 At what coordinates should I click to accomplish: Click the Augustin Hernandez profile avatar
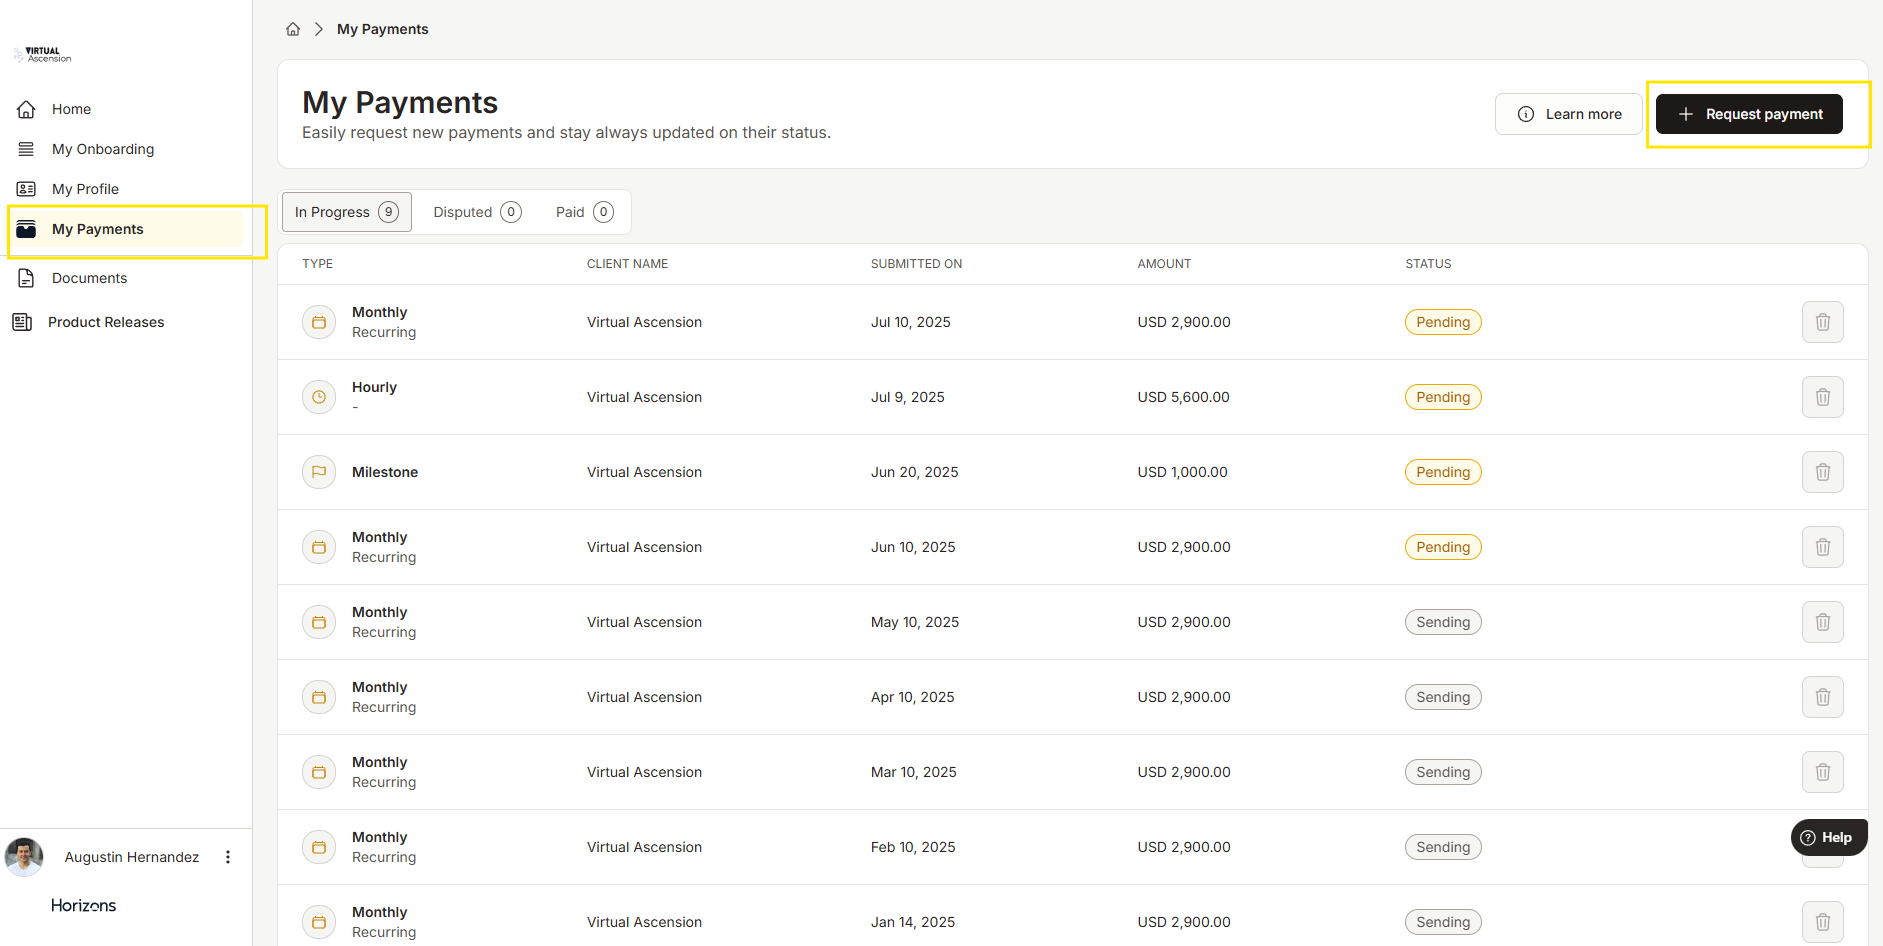(25, 857)
